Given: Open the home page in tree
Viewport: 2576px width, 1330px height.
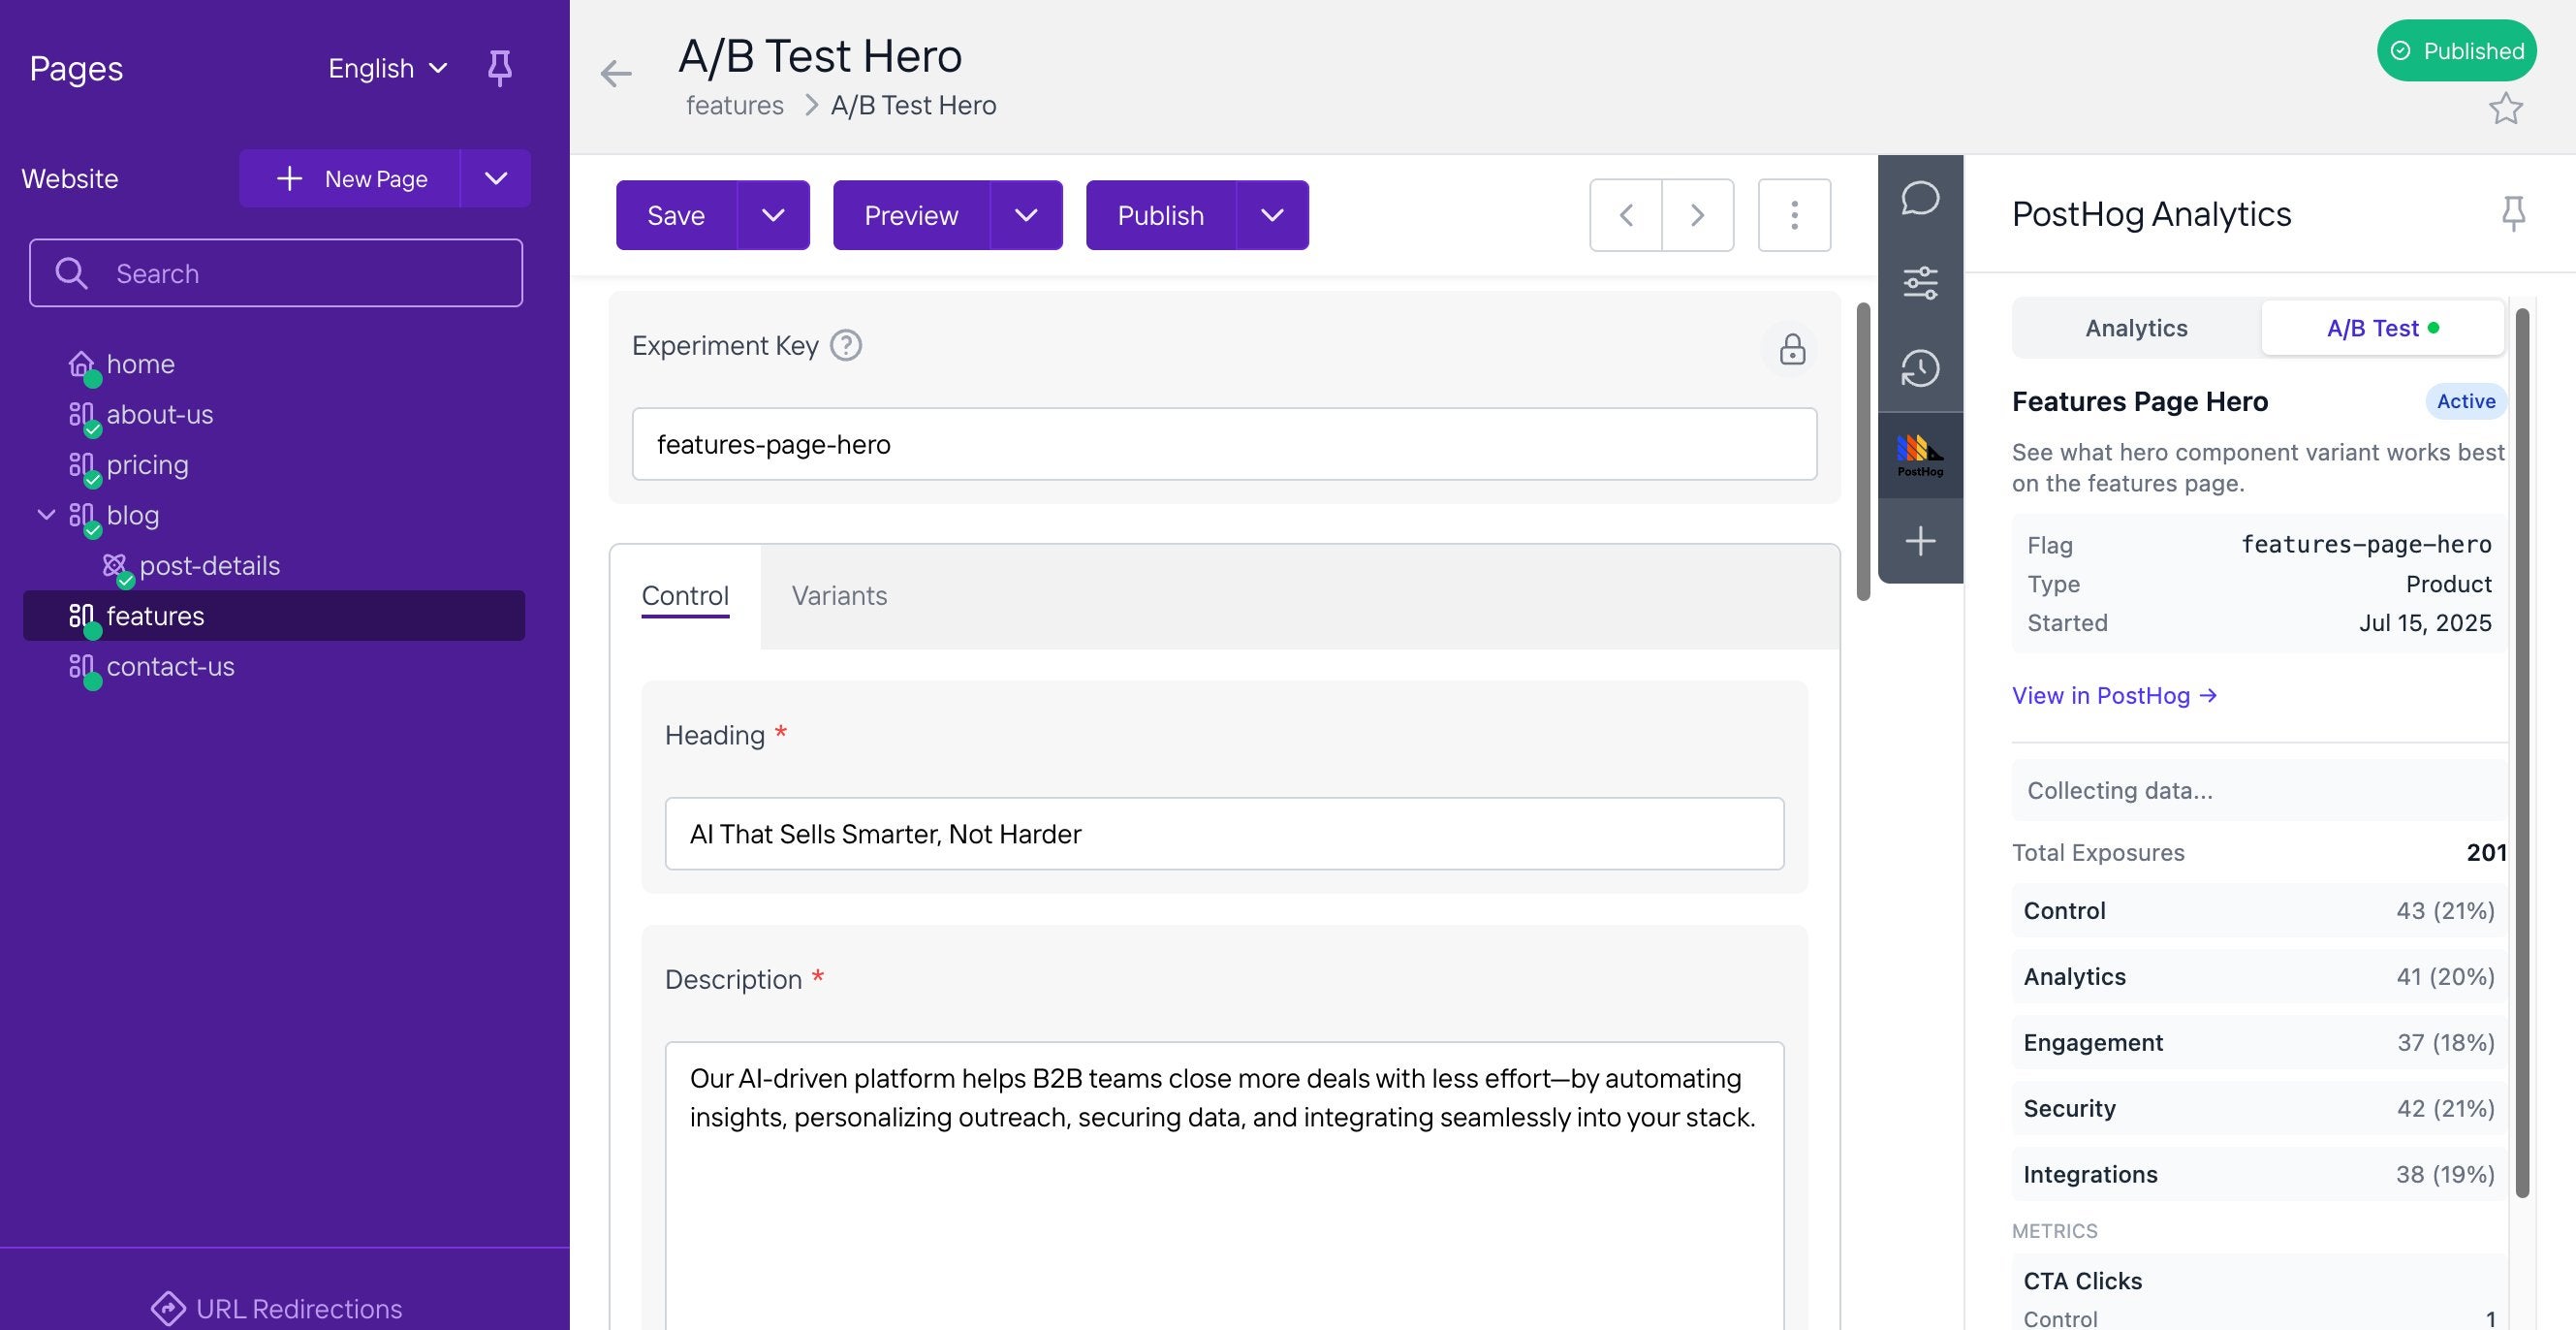Looking at the screenshot, I should click(140, 364).
